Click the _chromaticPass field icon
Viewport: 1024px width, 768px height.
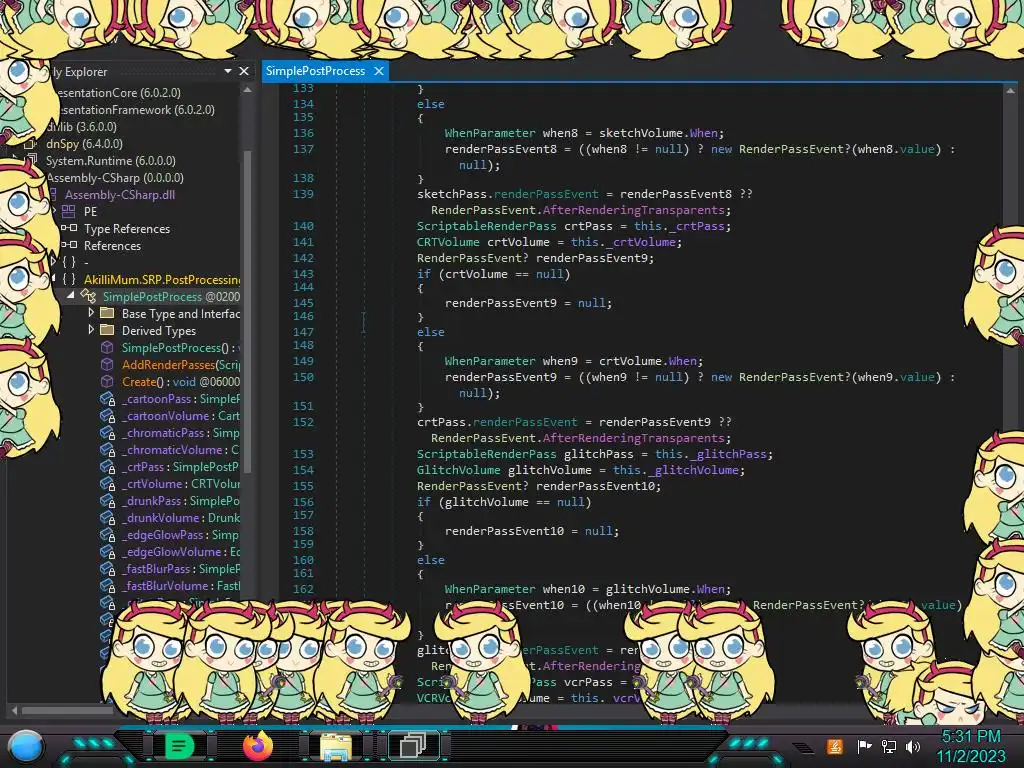pyautogui.click(x=108, y=433)
